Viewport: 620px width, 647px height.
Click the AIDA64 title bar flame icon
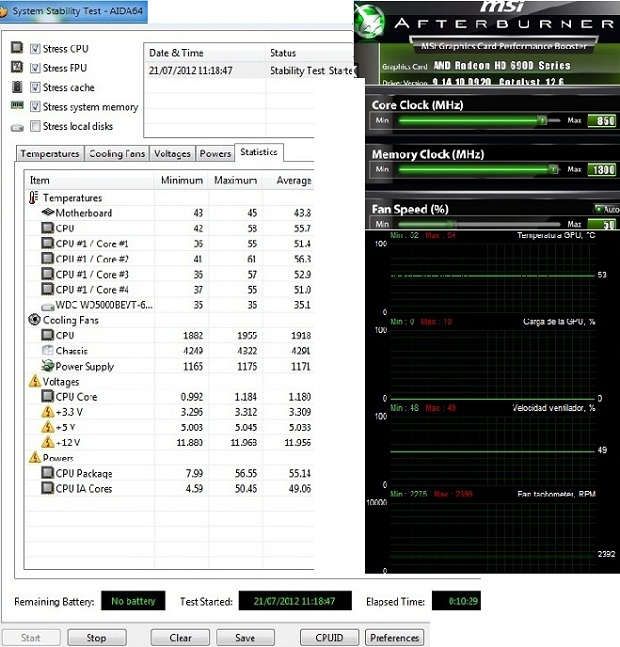(x=3, y=11)
